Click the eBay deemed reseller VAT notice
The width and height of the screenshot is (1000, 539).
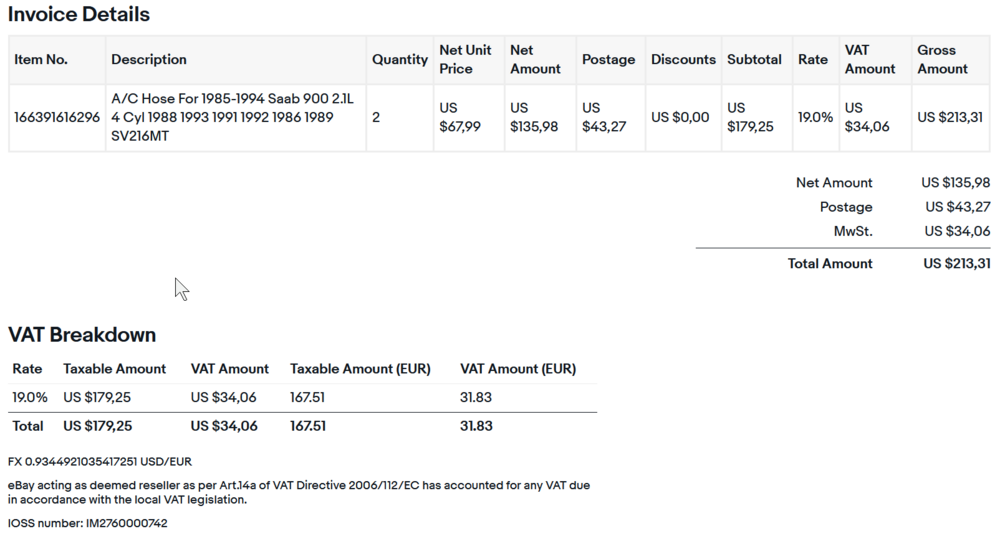pyautogui.click(x=299, y=492)
